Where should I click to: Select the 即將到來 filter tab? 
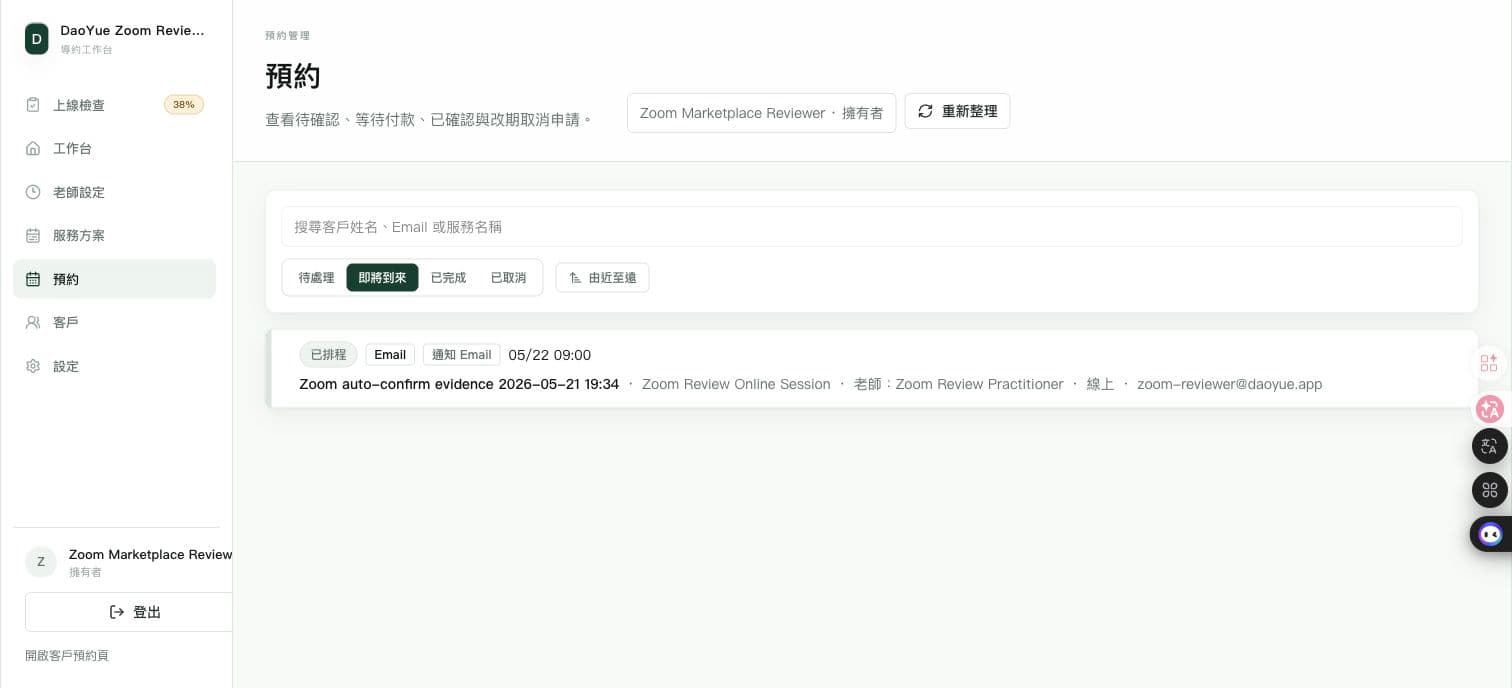382,278
